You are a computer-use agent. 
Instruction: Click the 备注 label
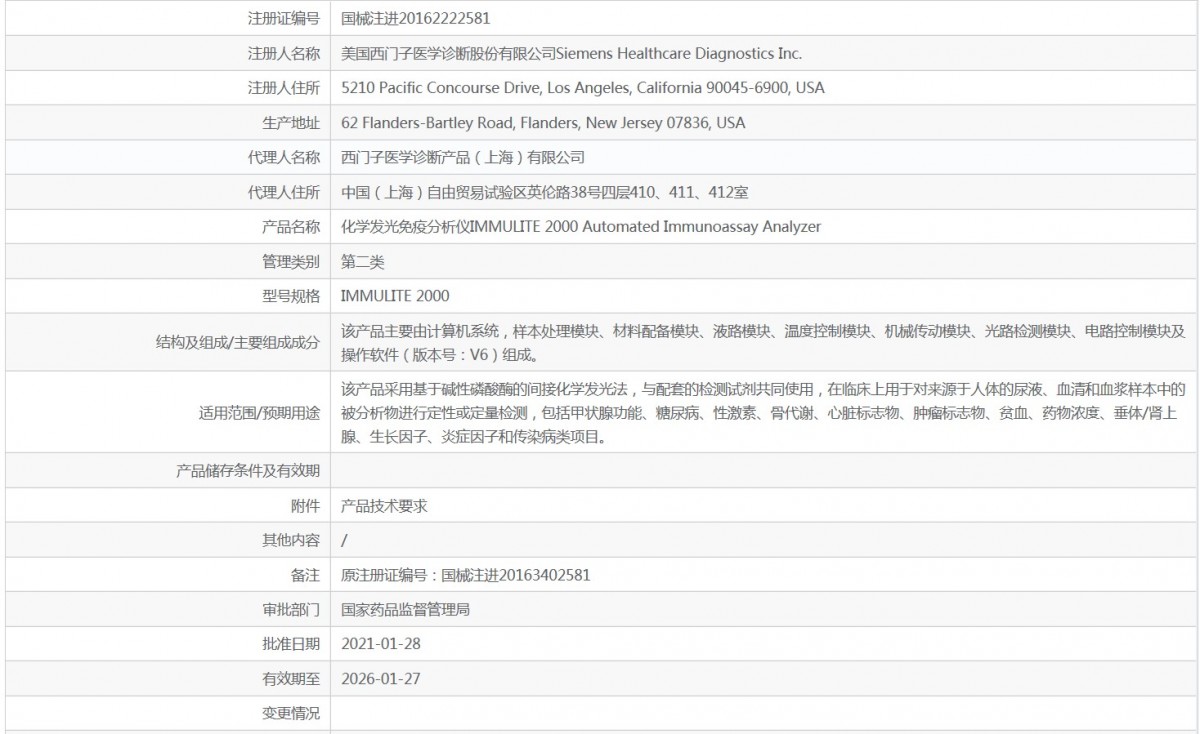(x=306, y=575)
